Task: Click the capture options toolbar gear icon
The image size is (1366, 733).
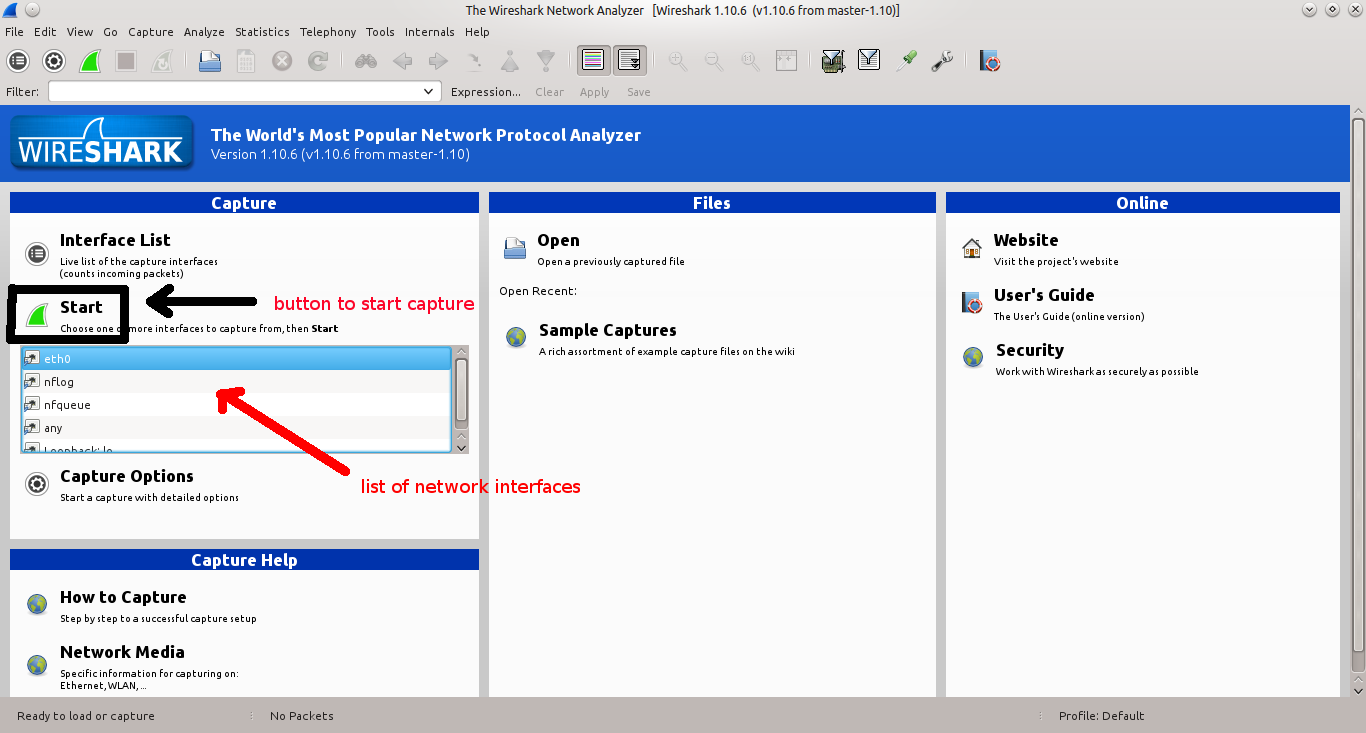Action: click(54, 61)
